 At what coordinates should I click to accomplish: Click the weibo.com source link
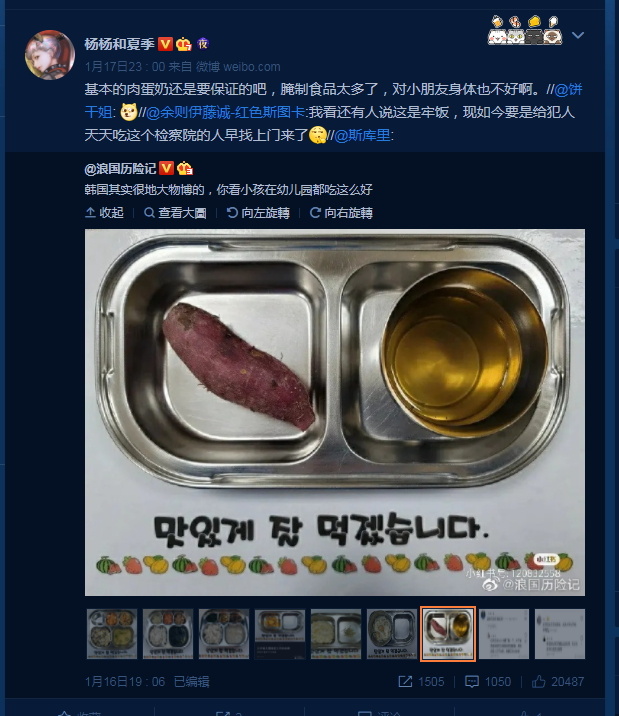click(x=252, y=67)
